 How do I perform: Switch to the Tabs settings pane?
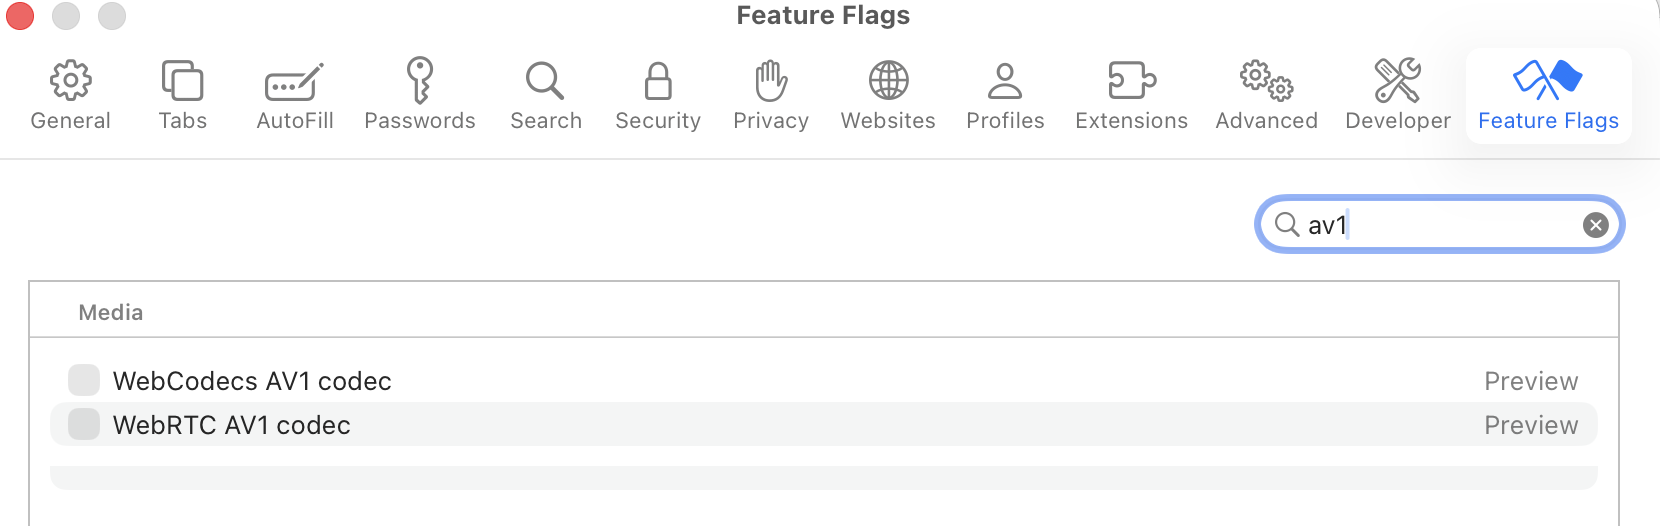coord(182,82)
